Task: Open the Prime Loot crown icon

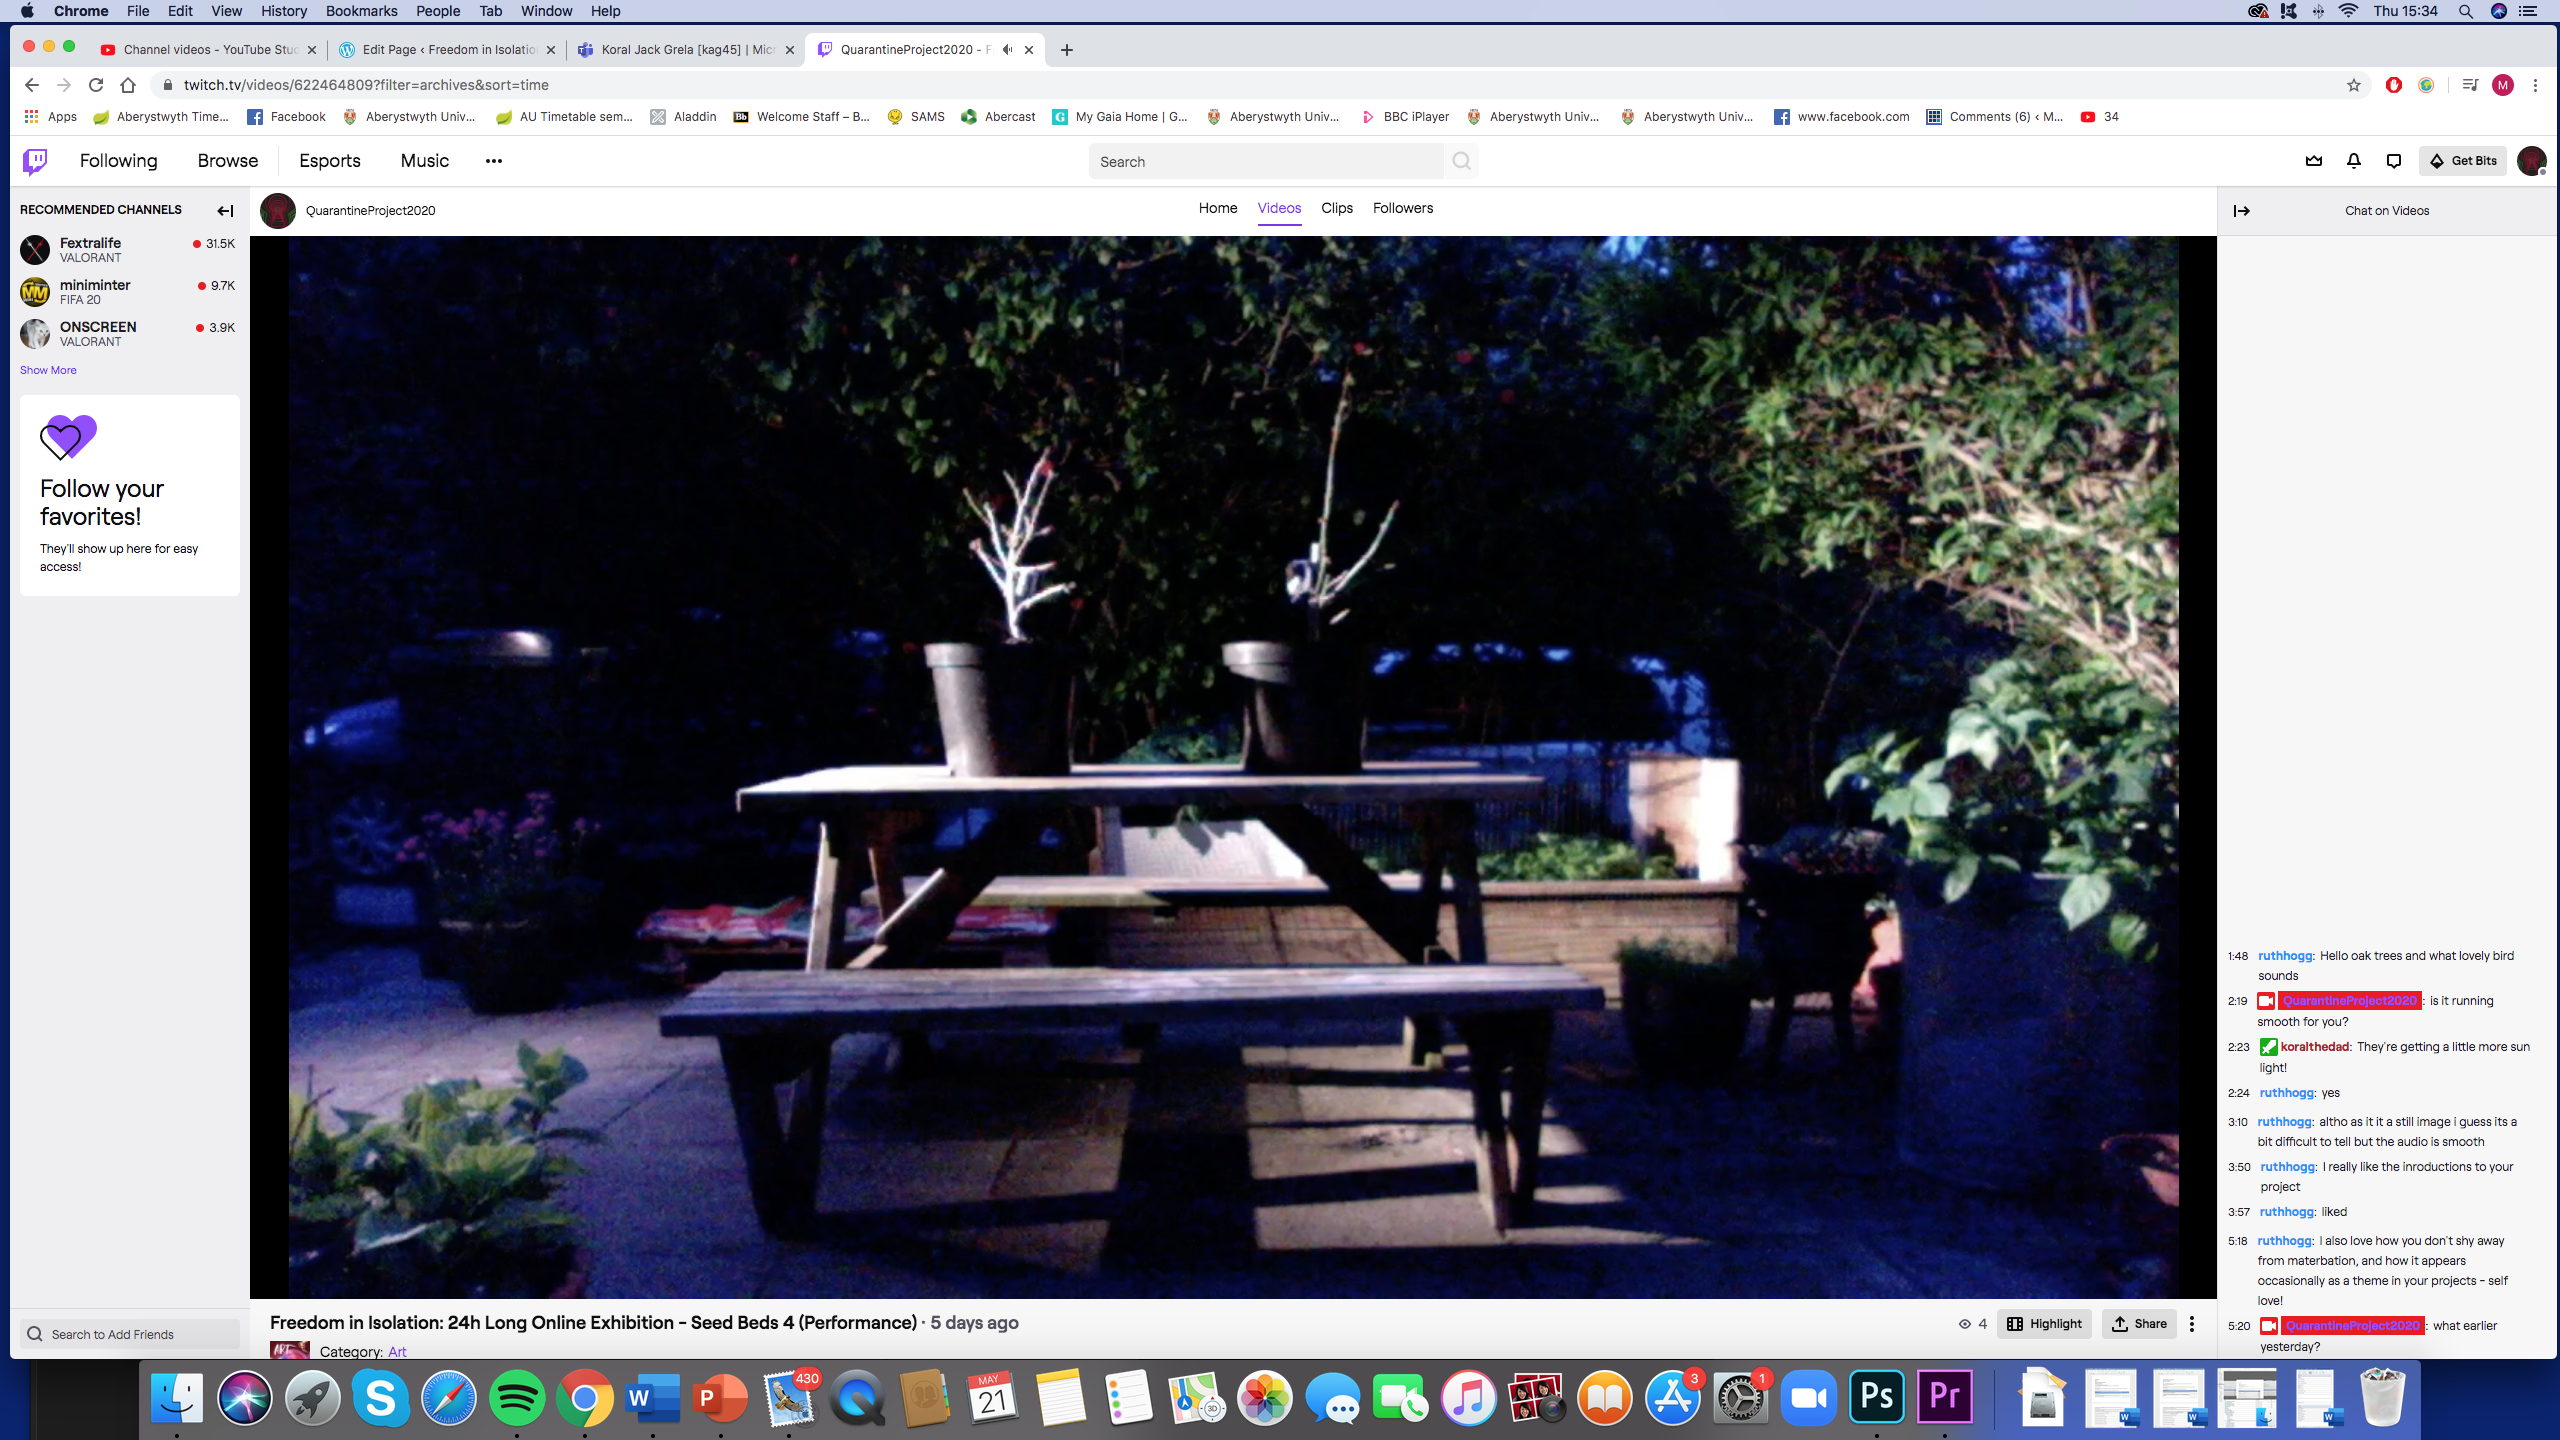Action: point(2314,161)
